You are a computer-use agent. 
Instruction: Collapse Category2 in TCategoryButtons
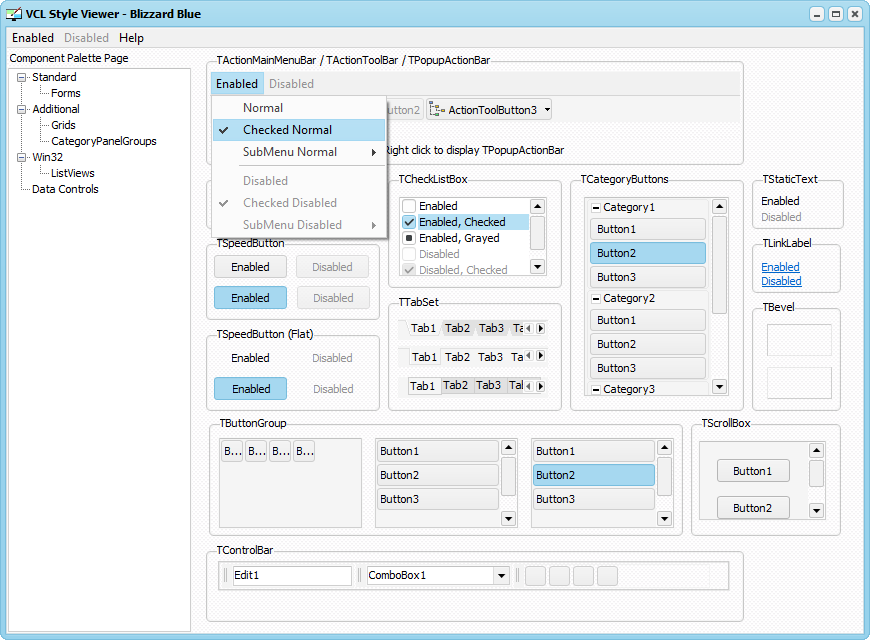pyautogui.click(x=595, y=299)
